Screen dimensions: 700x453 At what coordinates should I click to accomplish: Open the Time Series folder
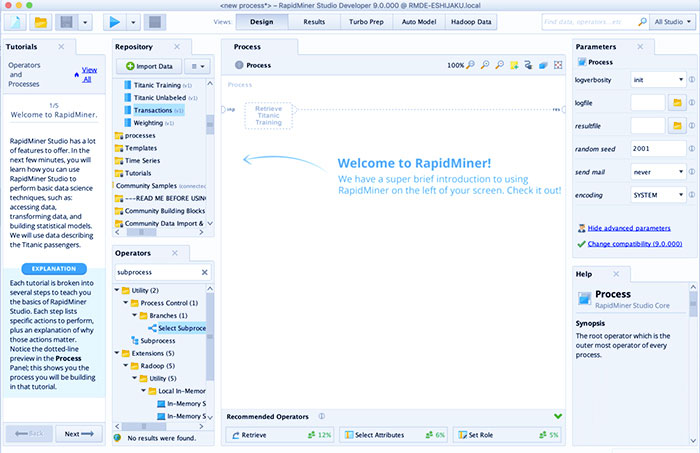[x=138, y=160]
